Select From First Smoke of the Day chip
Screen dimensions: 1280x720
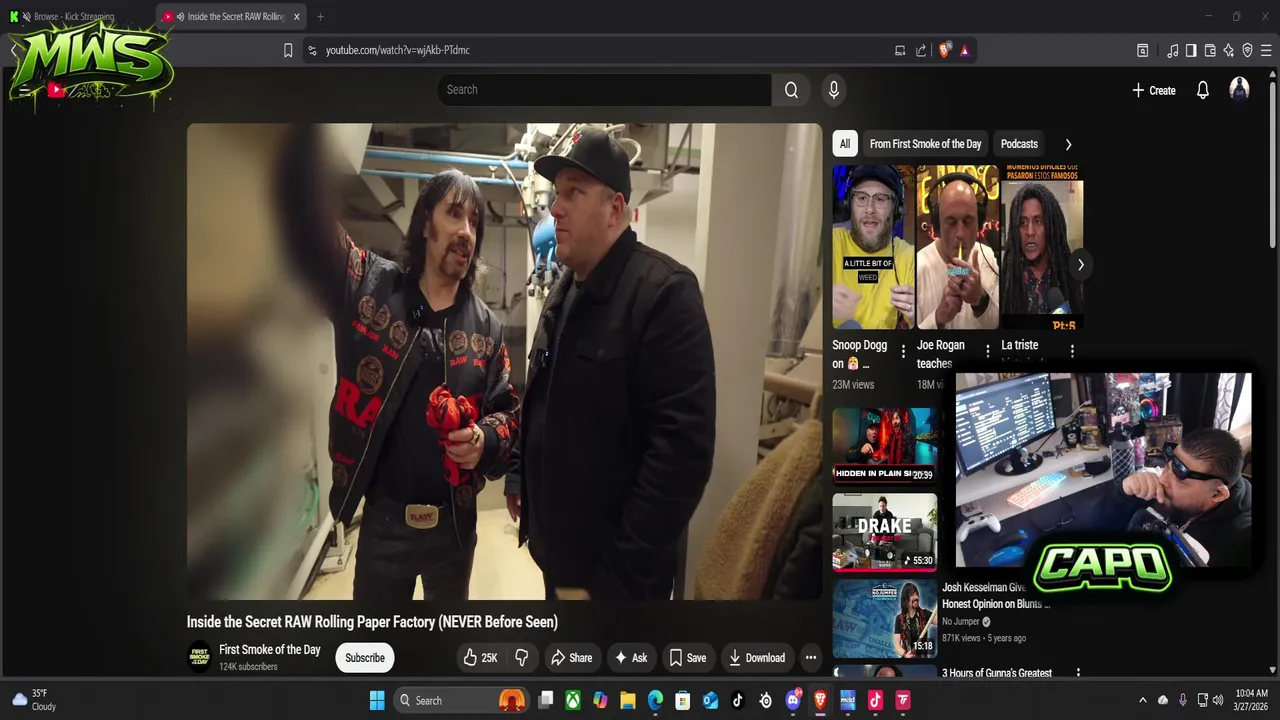pyautogui.click(x=925, y=144)
